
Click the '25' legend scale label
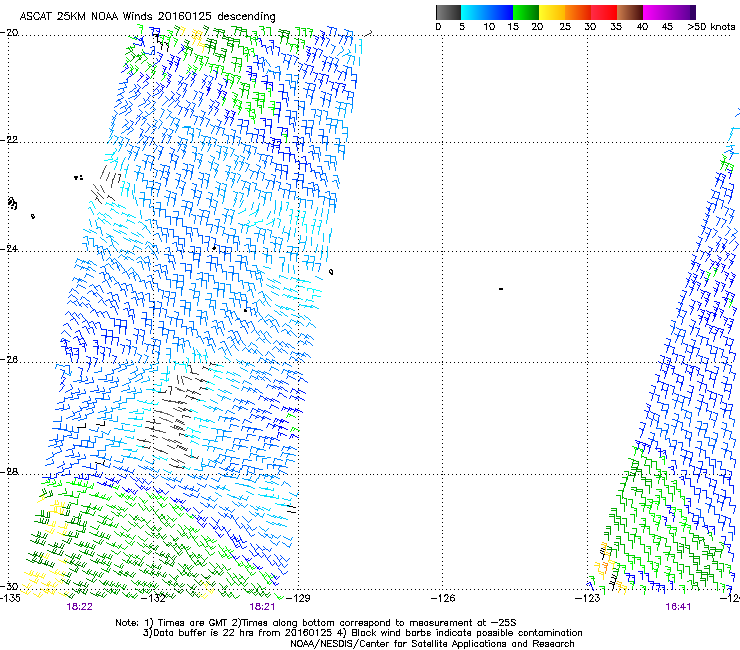[x=565, y=27]
